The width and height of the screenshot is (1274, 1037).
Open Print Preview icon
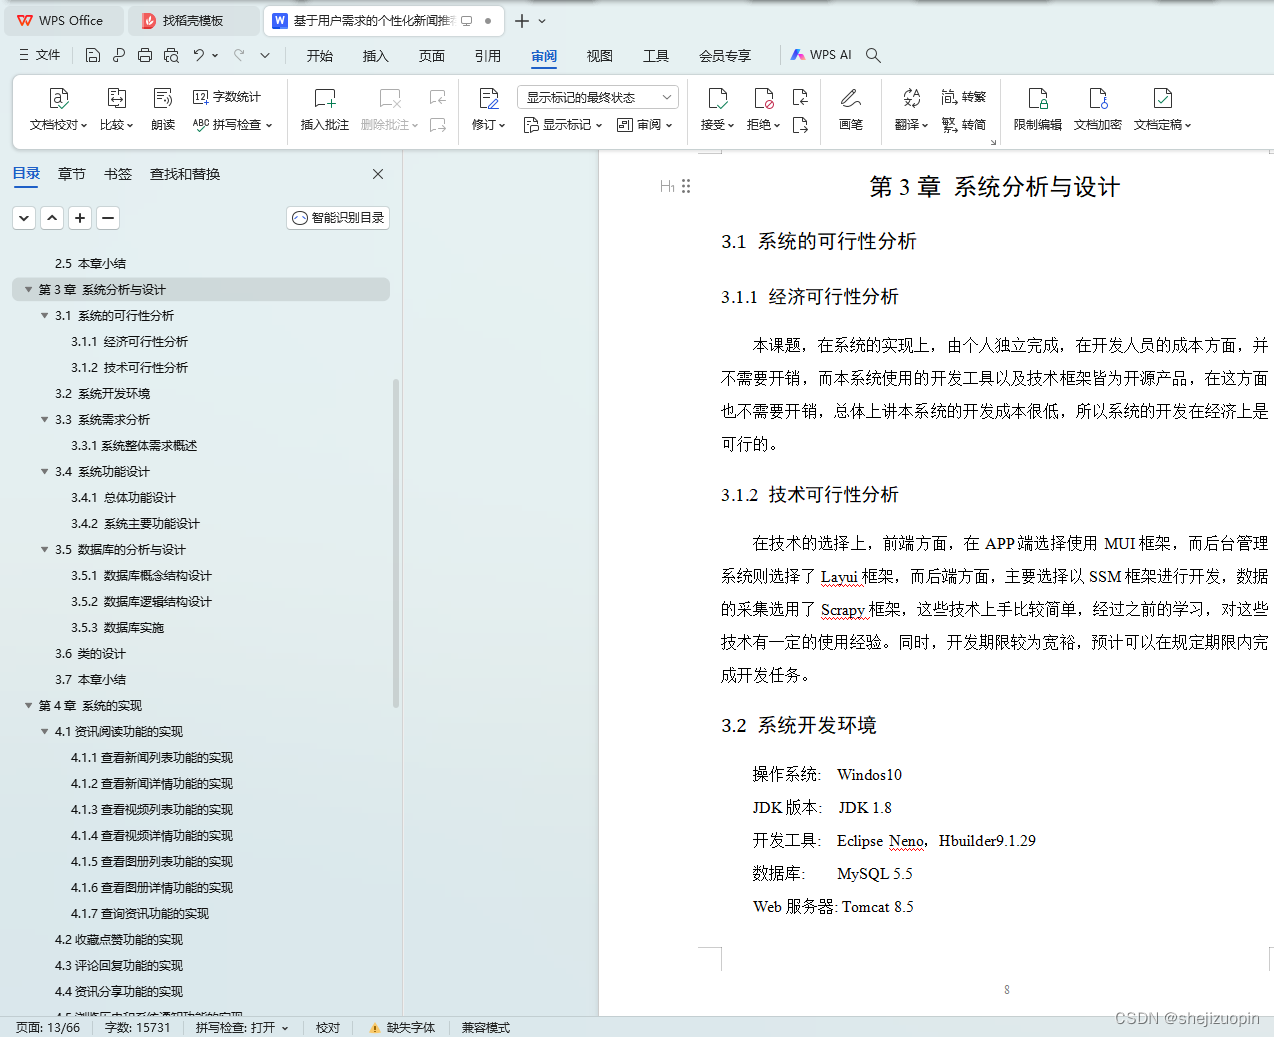pos(171,55)
